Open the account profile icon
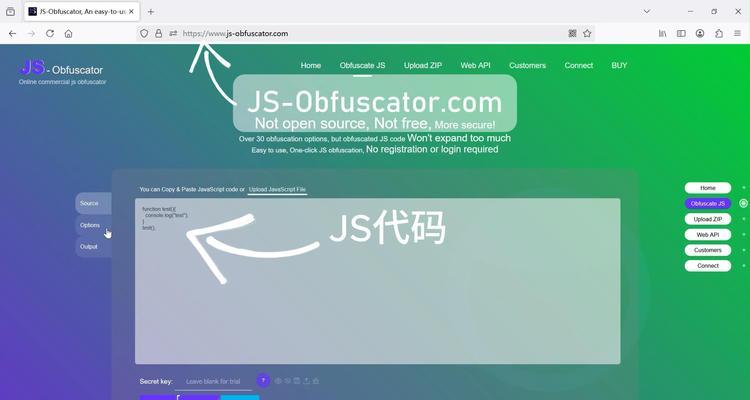Viewport: 750px width, 400px height. click(x=700, y=33)
